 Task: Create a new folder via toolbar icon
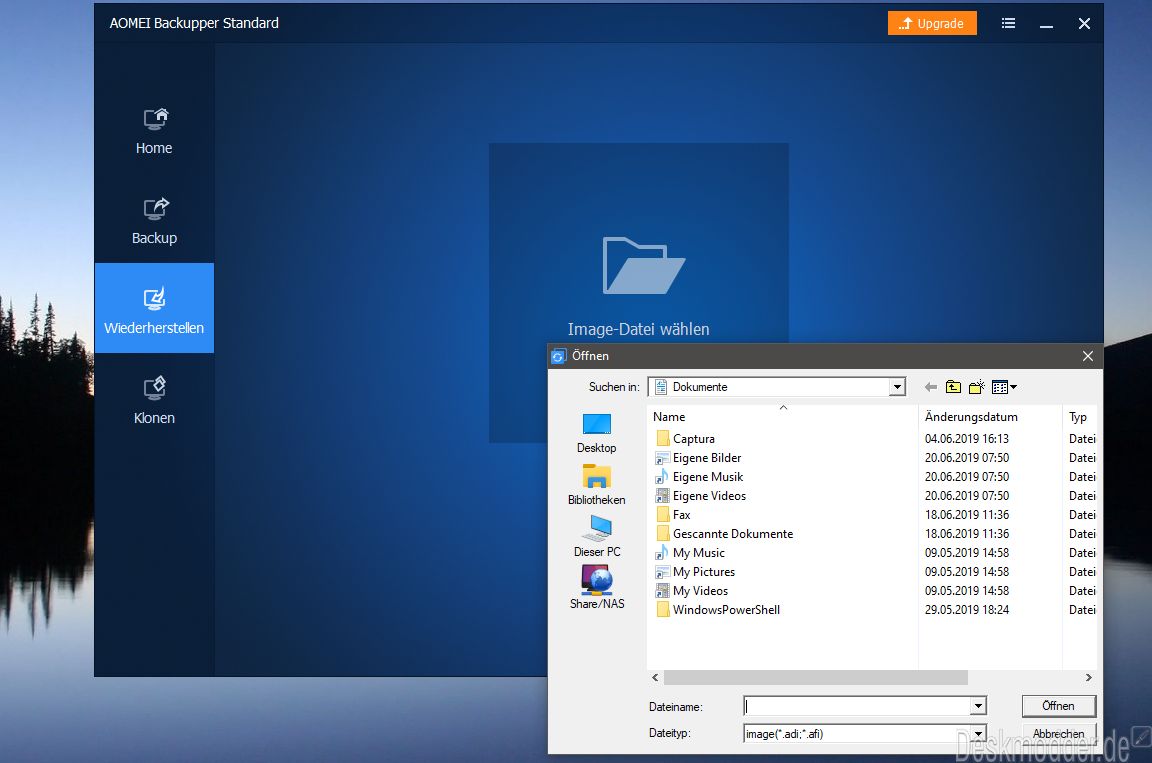pyautogui.click(x=976, y=387)
